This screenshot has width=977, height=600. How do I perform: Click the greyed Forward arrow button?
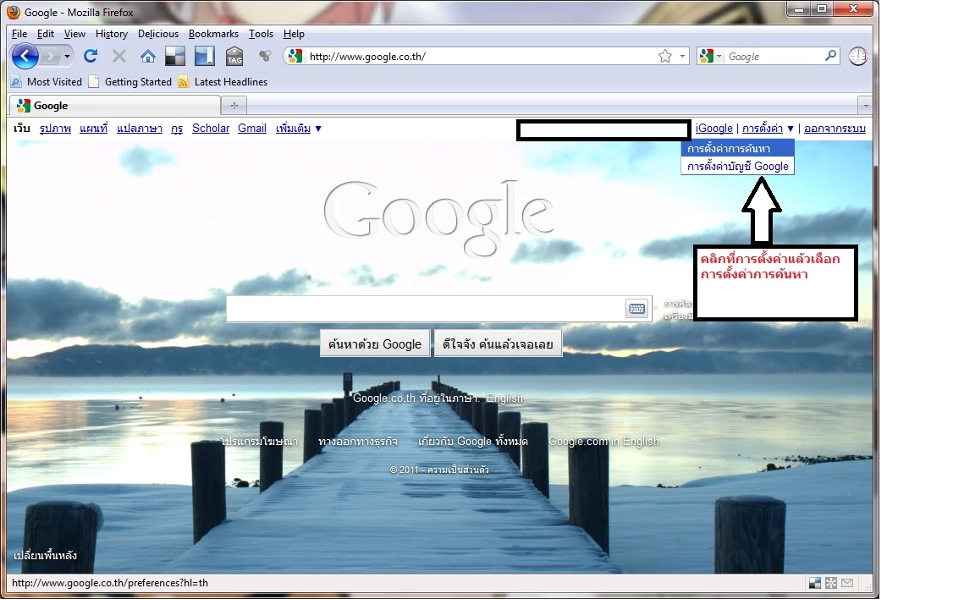(50, 57)
